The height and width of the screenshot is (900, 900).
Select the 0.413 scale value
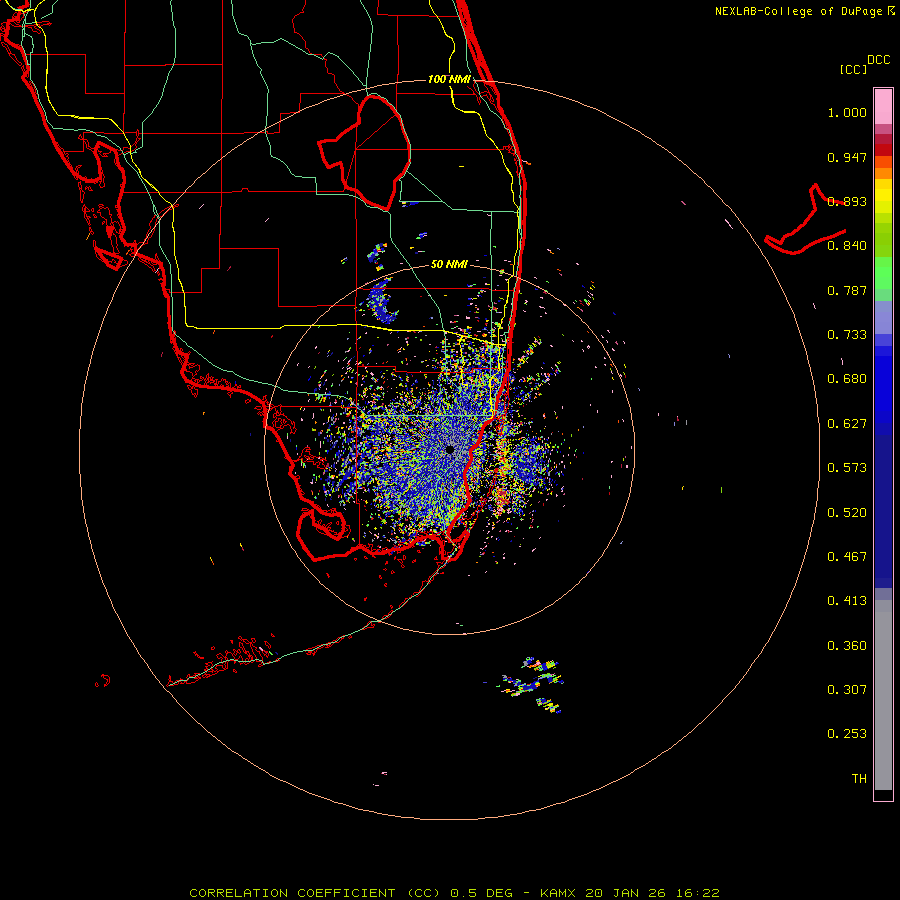pos(847,601)
